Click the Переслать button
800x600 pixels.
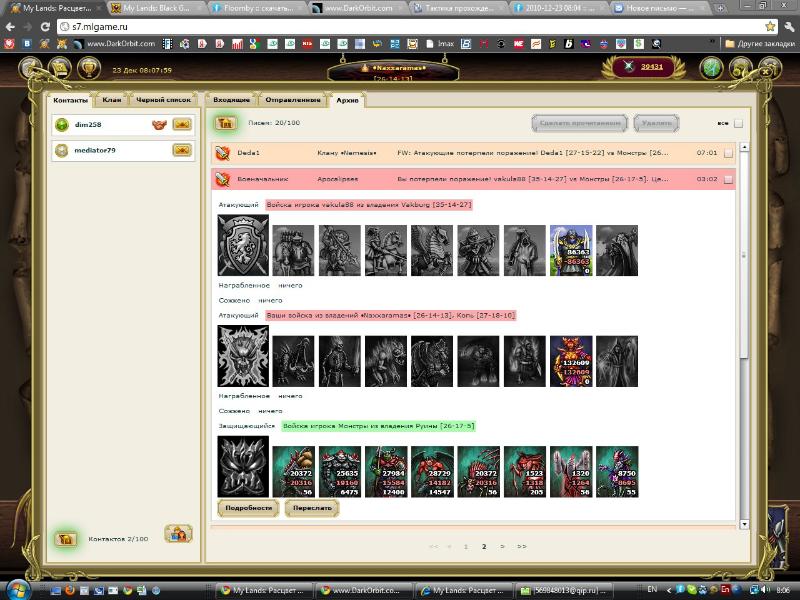click(x=312, y=508)
